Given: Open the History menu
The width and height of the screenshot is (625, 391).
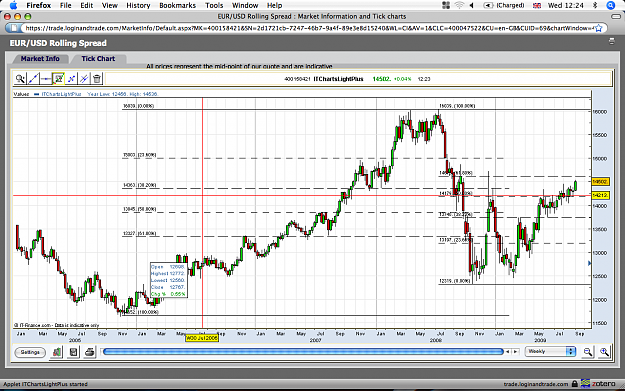Looking at the screenshot, I should coord(138,5).
